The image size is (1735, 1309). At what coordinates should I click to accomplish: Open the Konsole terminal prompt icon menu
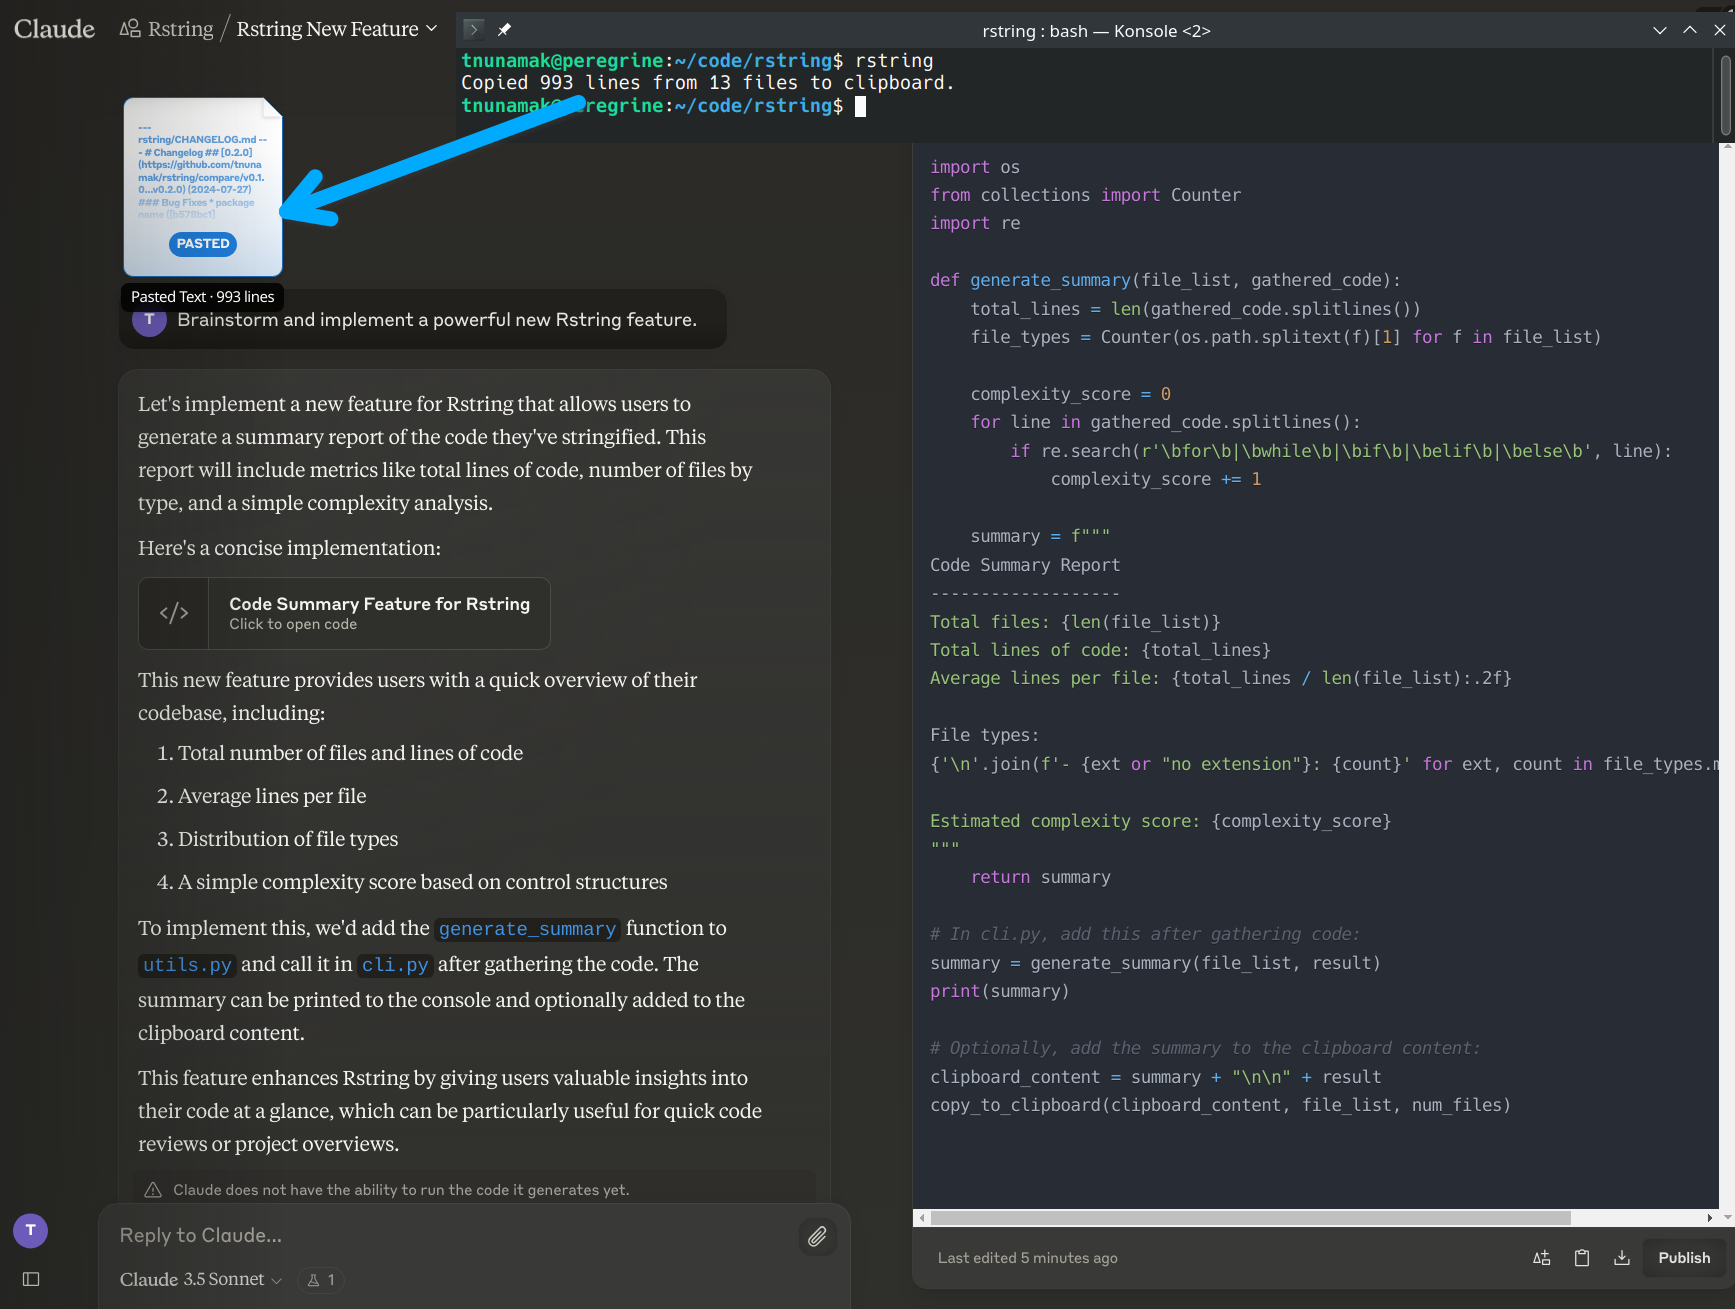474,30
